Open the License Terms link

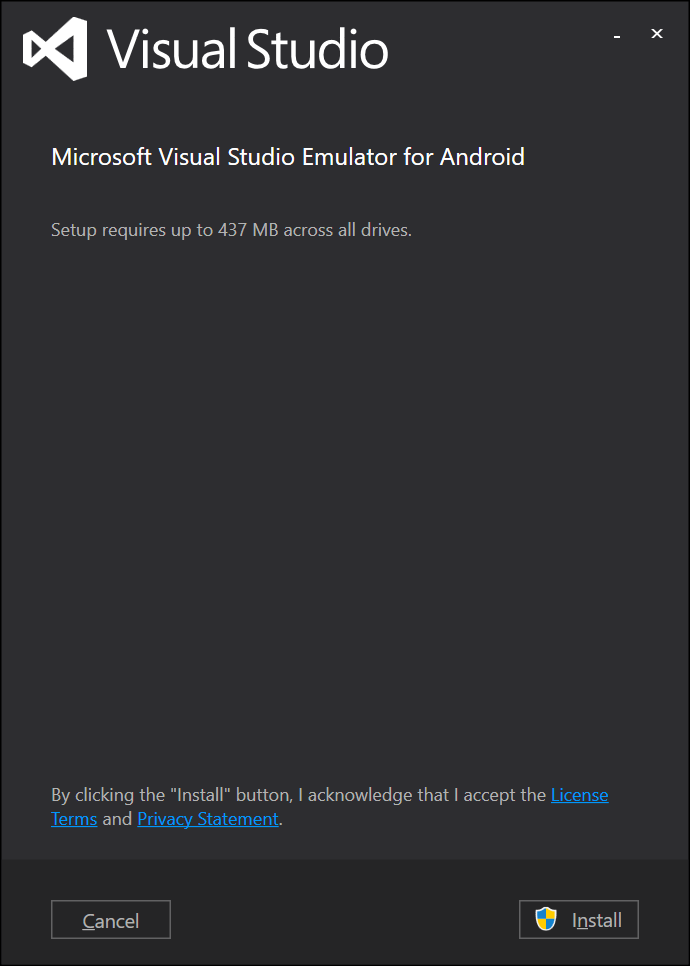coord(579,795)
